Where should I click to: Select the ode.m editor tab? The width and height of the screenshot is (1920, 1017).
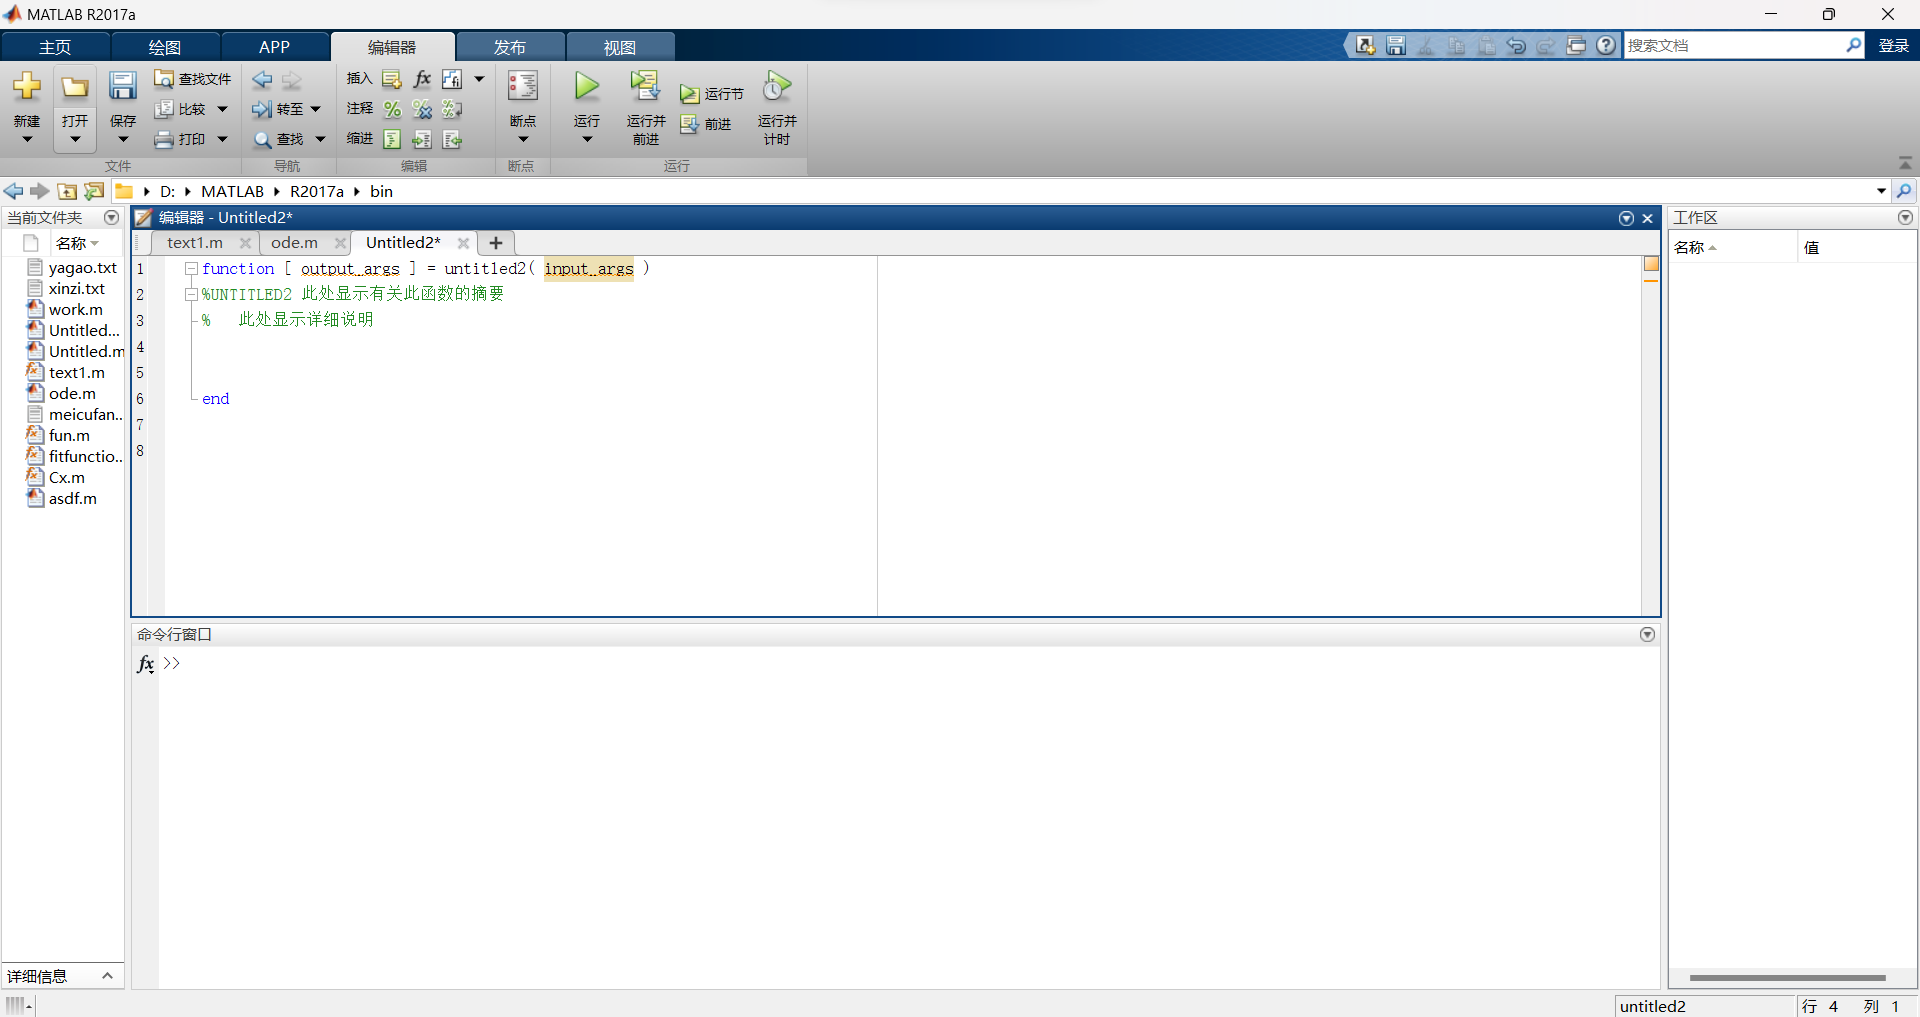pos(294,243)
